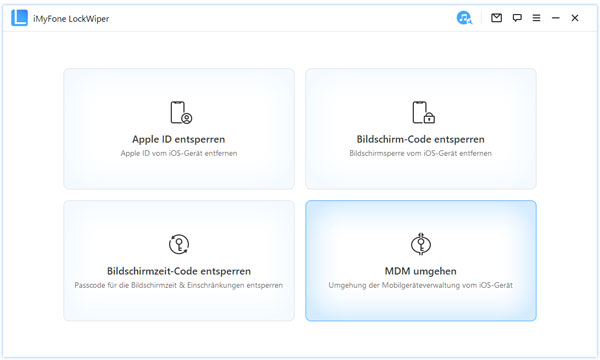Screen dimensions: 600x360
Task: Open the music search tool icon
Action: coord(464,18)
